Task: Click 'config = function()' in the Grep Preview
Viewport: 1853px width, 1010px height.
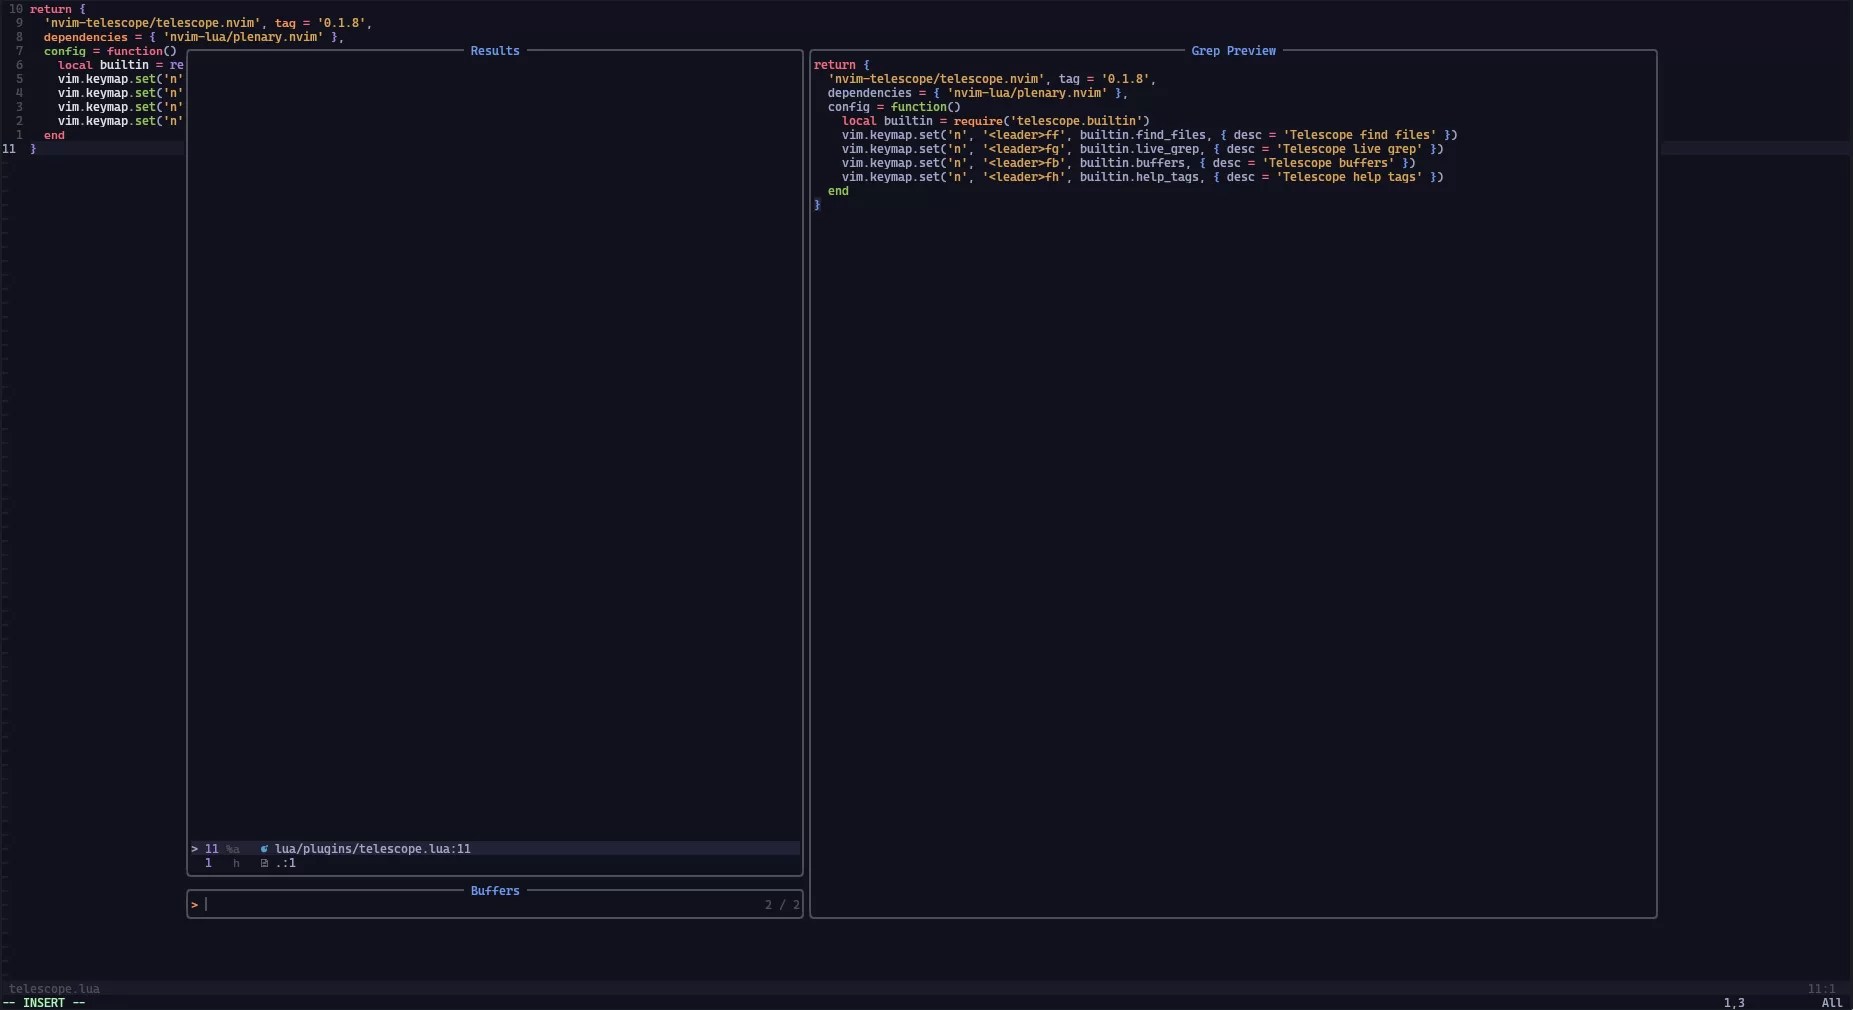Action: coord(894,107)
